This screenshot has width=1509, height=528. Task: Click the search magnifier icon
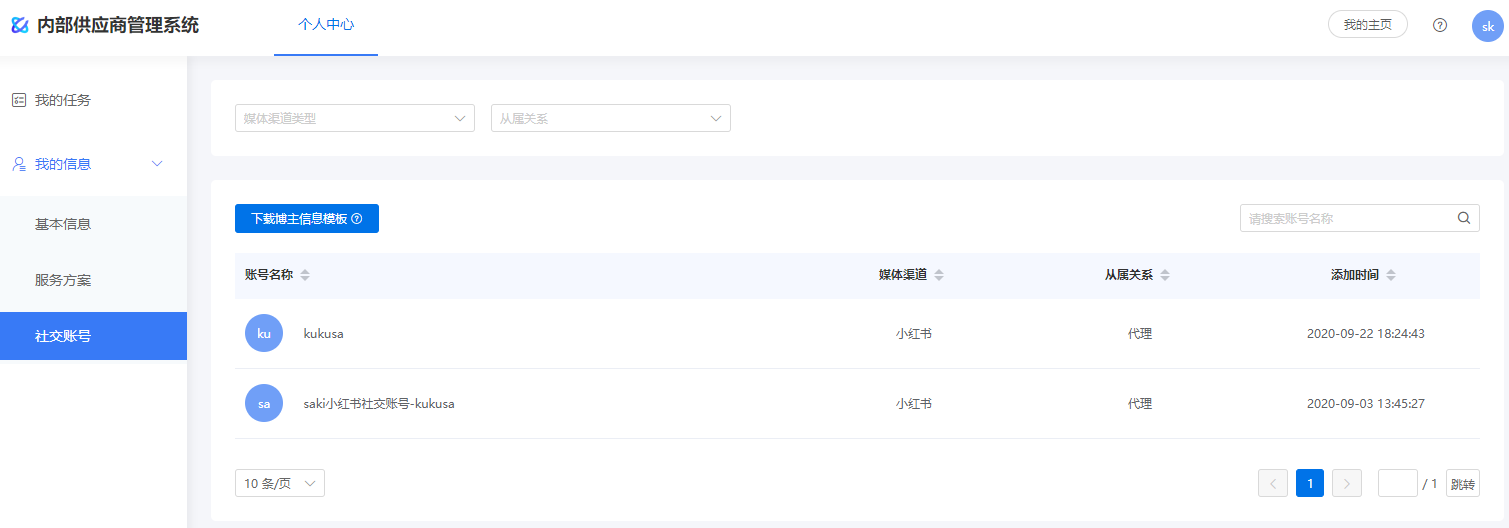click(x=1464, y=218)
